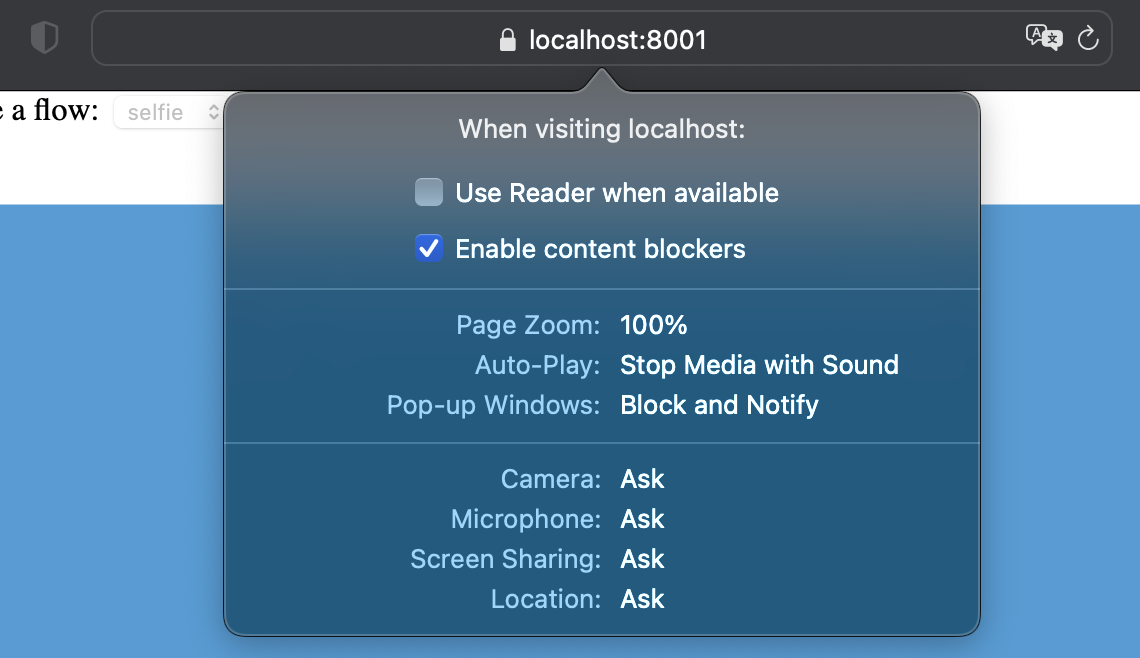Viewport: 1140px width, 658px height.
Task: Change the Camera permission from Ask
Action: tap(642, 479)
